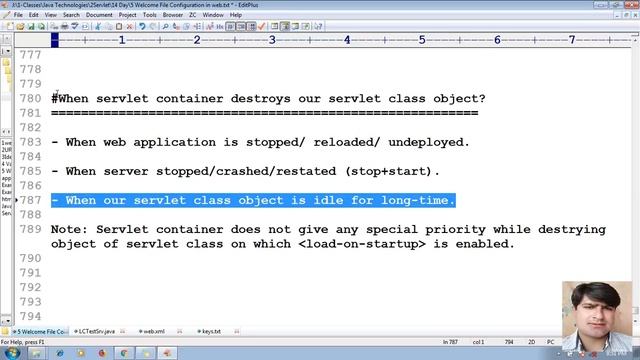640x360 pixels.
Task: Click the Replace toolbar icon
Action: 176,27
